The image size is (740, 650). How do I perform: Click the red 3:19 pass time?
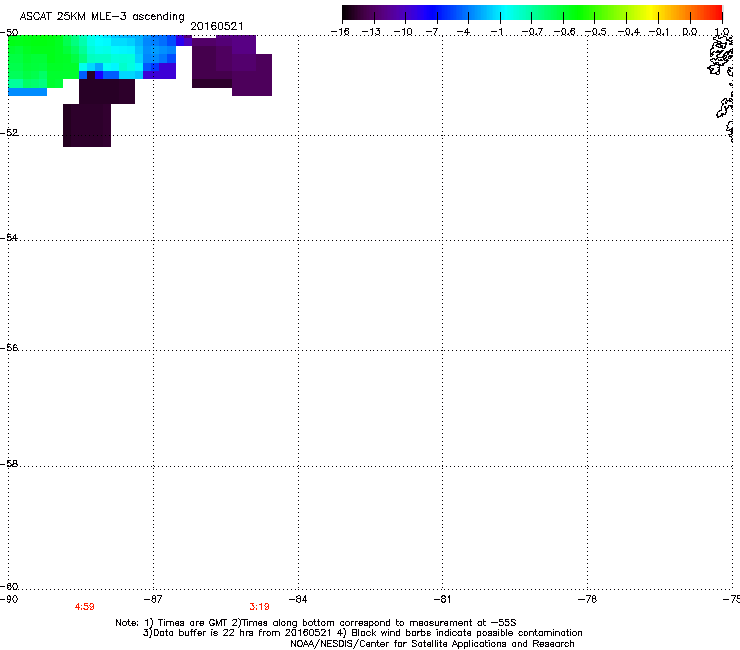click(x=260, y=607)
